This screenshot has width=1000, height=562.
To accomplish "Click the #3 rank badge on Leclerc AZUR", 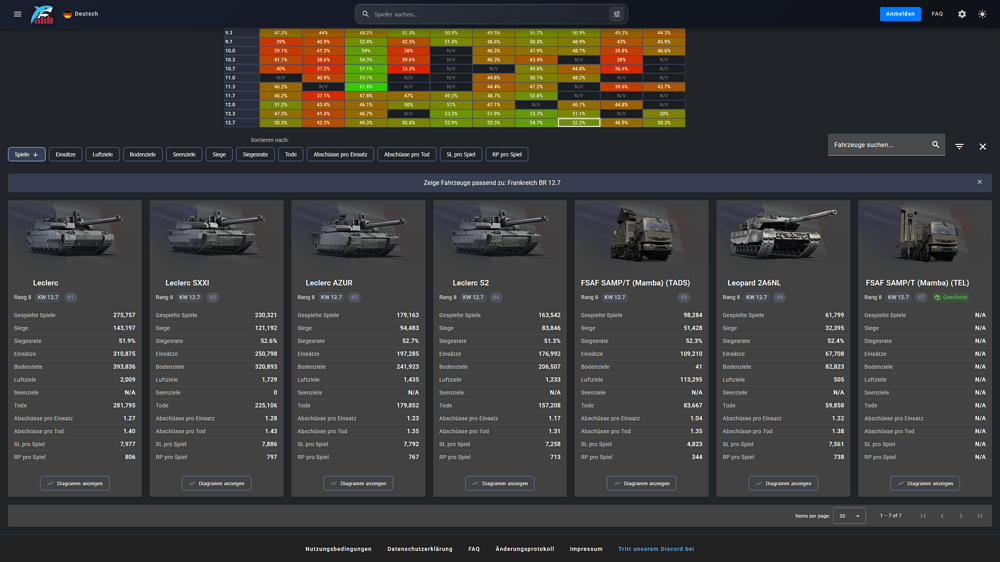I will click(354, 297).
